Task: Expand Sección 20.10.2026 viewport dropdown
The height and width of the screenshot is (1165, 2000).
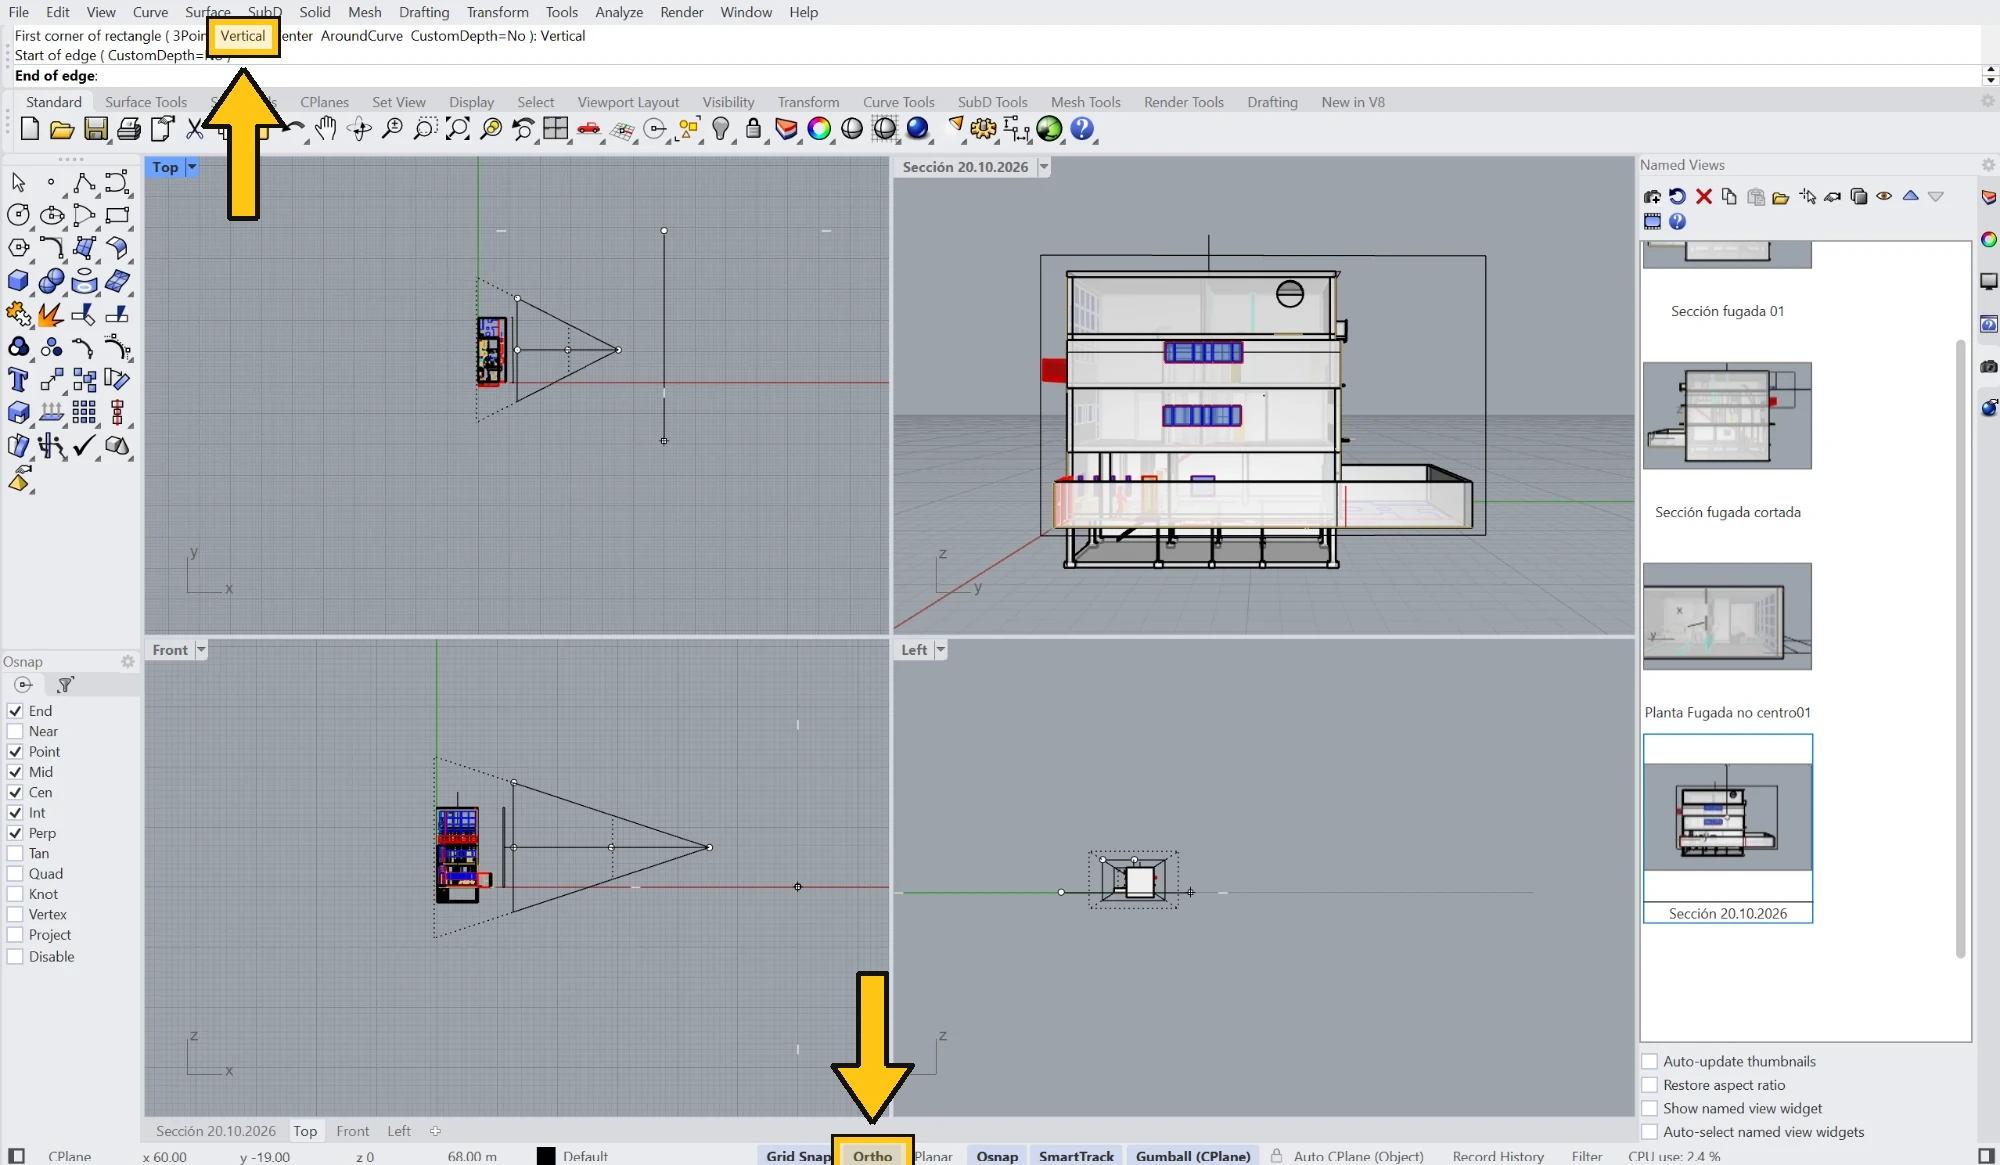Action: click(1044, 167)
